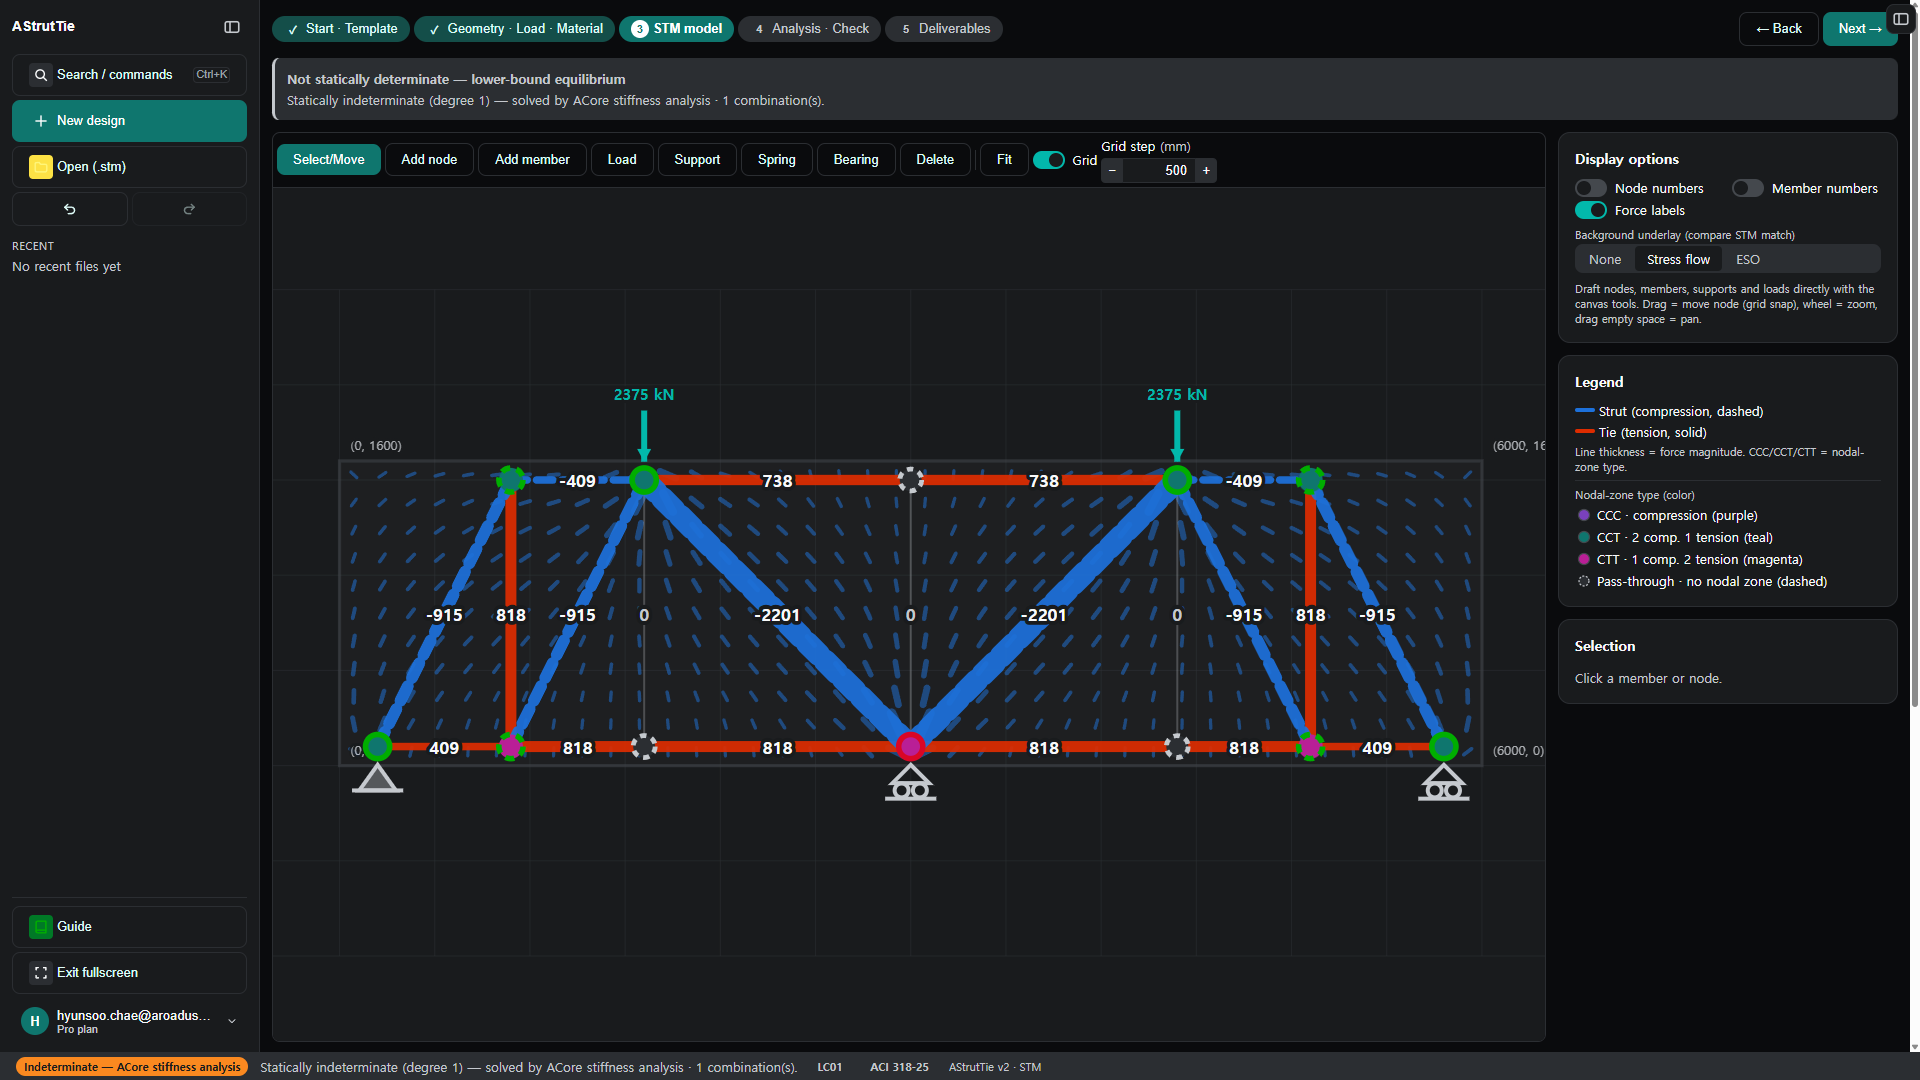
Task: Start a New design
Action: point(129,121)
